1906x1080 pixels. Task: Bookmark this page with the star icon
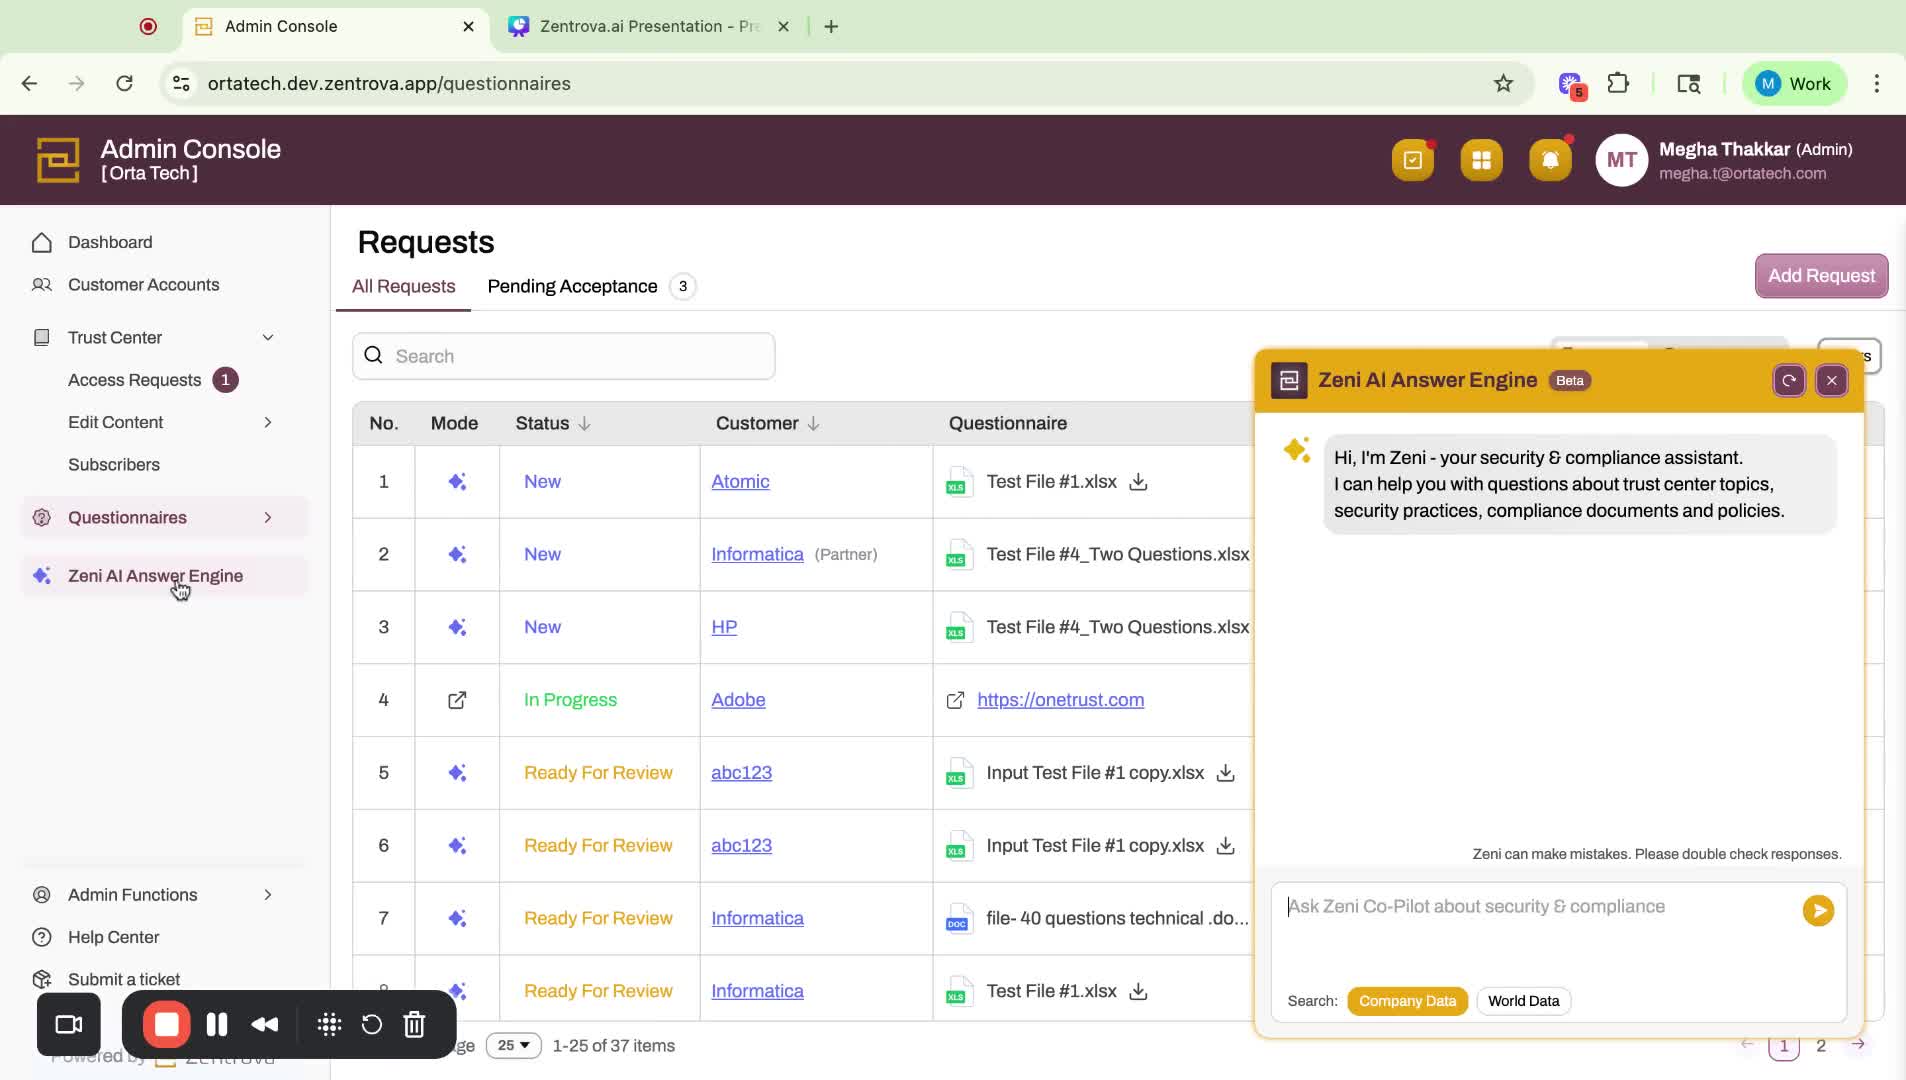click(x=1503, y=84)
